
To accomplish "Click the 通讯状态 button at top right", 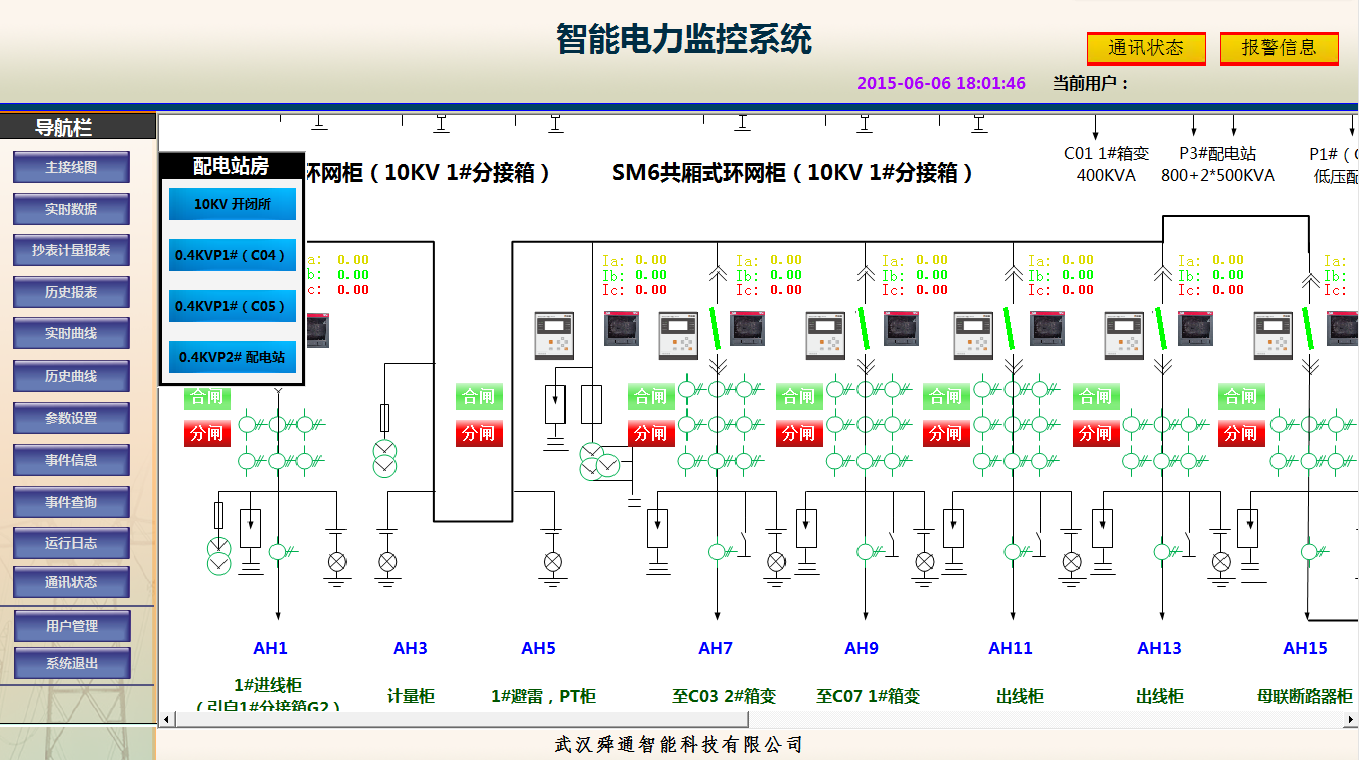I will [x=1146, y=48].
